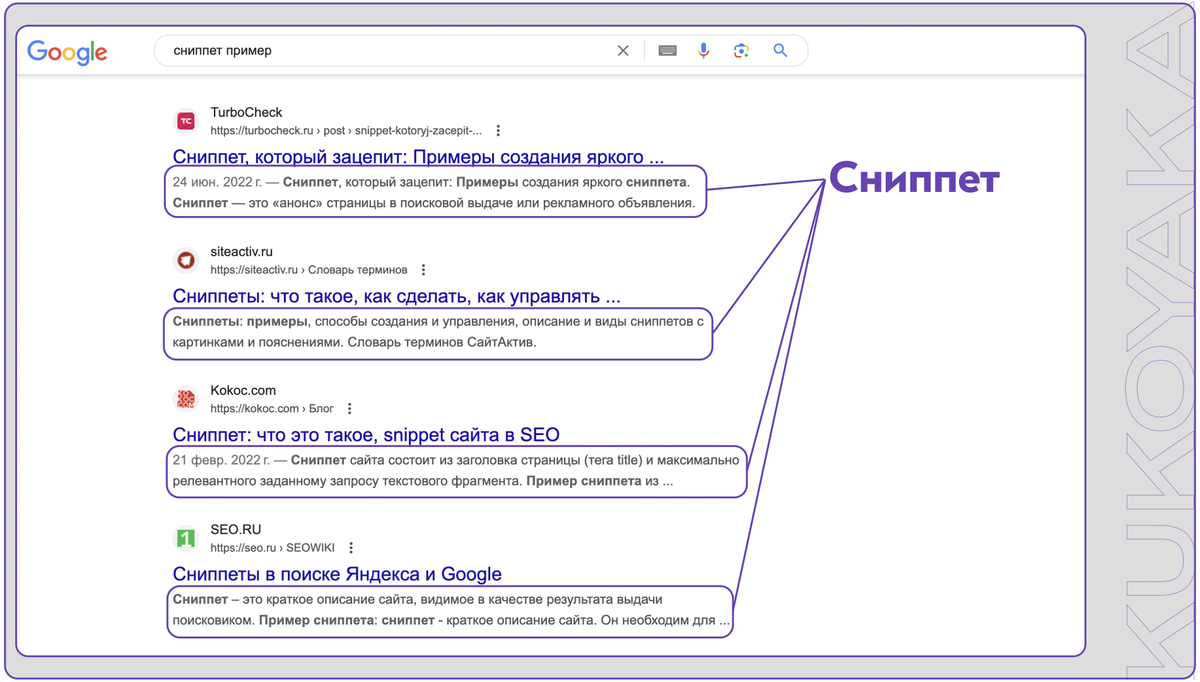This screenshot has height=682, width=1200.
Task: Open the Kokoc.com favicon
Action: 186,399
